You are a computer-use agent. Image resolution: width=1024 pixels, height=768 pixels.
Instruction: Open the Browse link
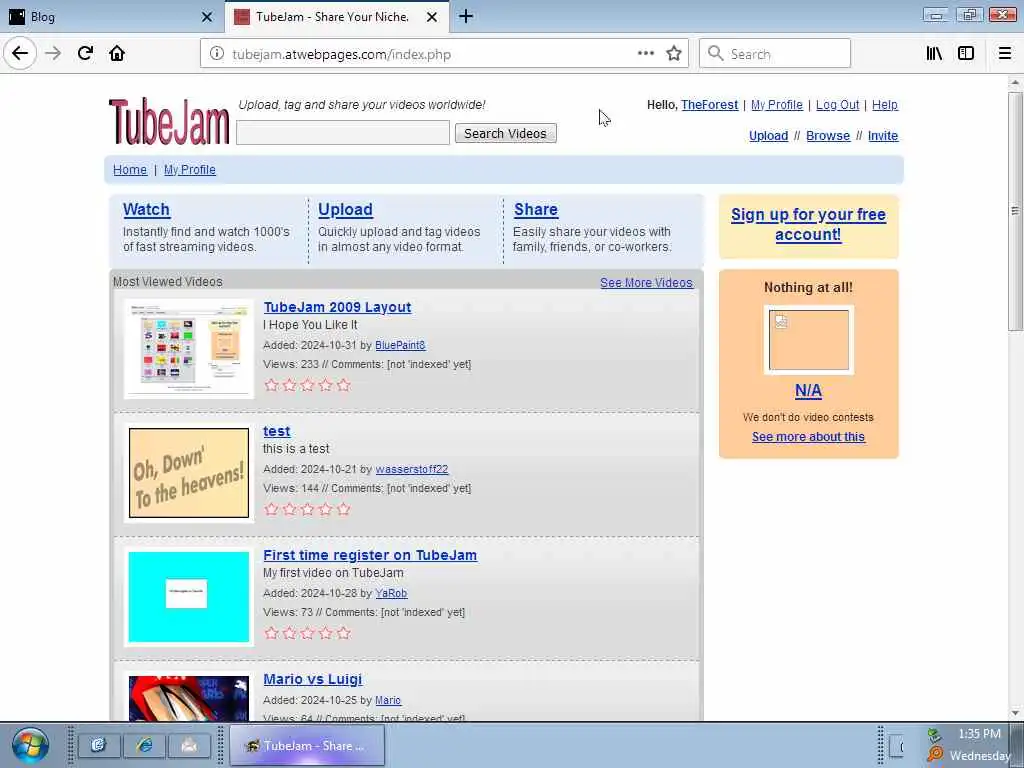click(x=828, y=136)
